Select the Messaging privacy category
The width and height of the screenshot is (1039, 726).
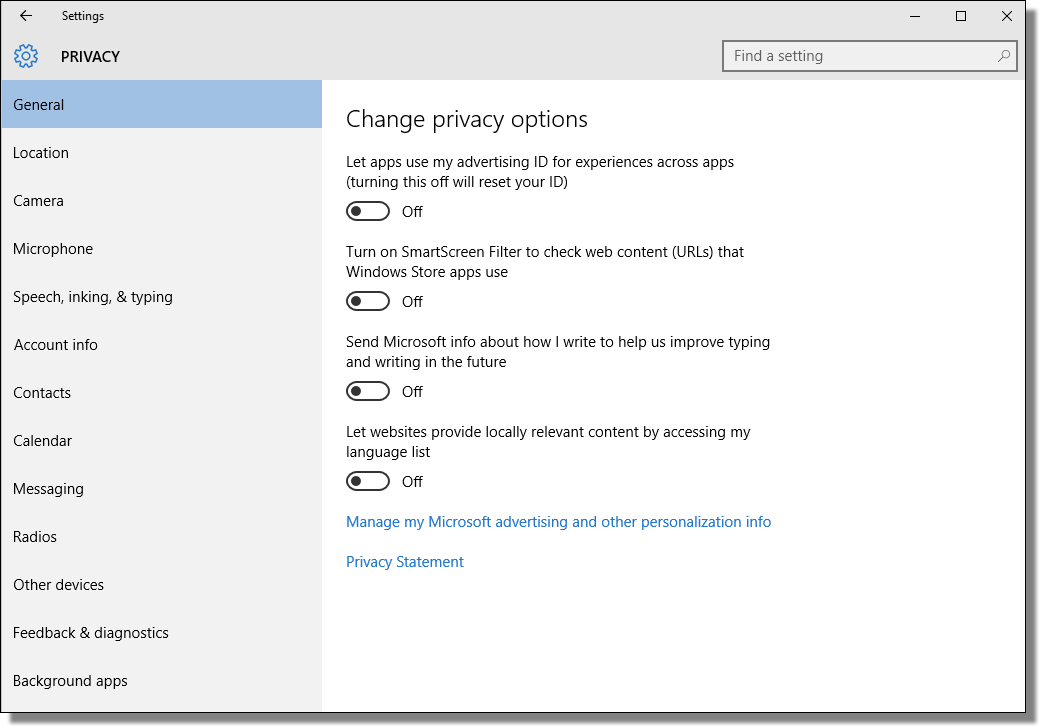[48, 488]
